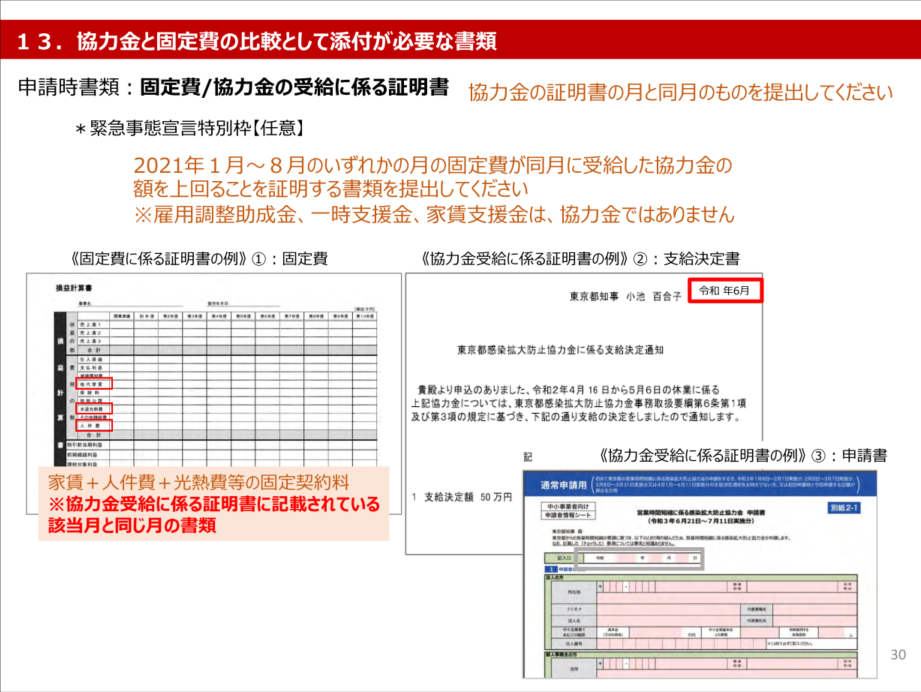Click the '別紙2-1' label on the application form
The height and width of the screenshot is (692, 921).
844,508
